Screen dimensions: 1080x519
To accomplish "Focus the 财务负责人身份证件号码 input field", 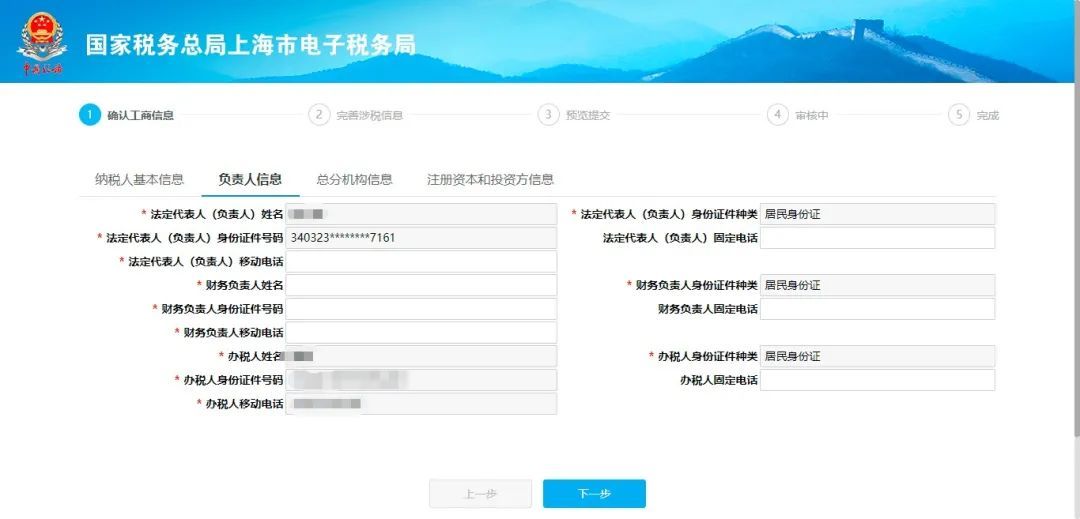I will [421, 309].
